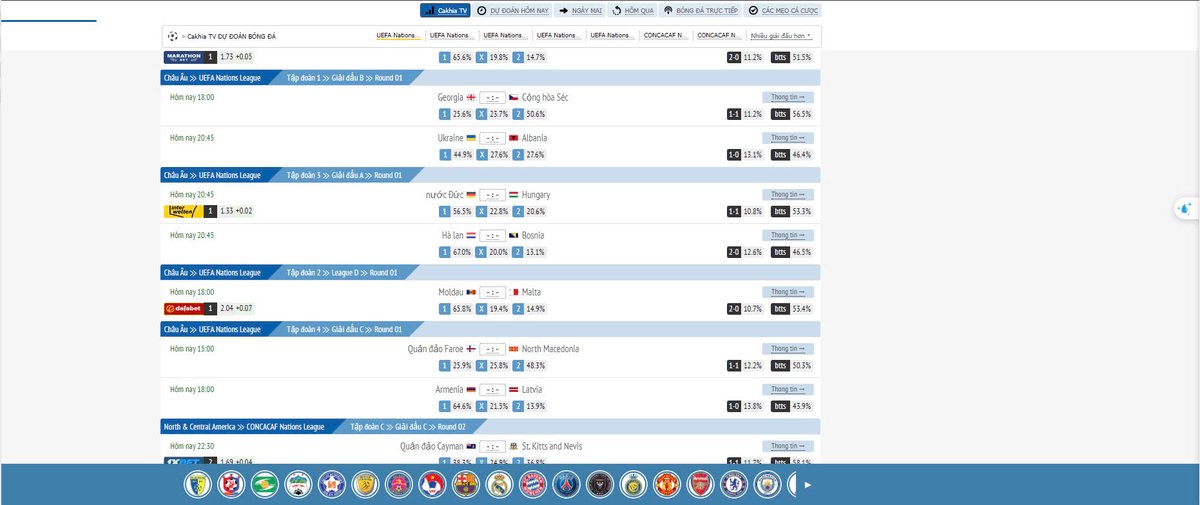This screenshot has width=1200, height=505.
Task: Open league header Tập đoàn 2 League D
Action: pyautogui.click(x=342, y=272)
